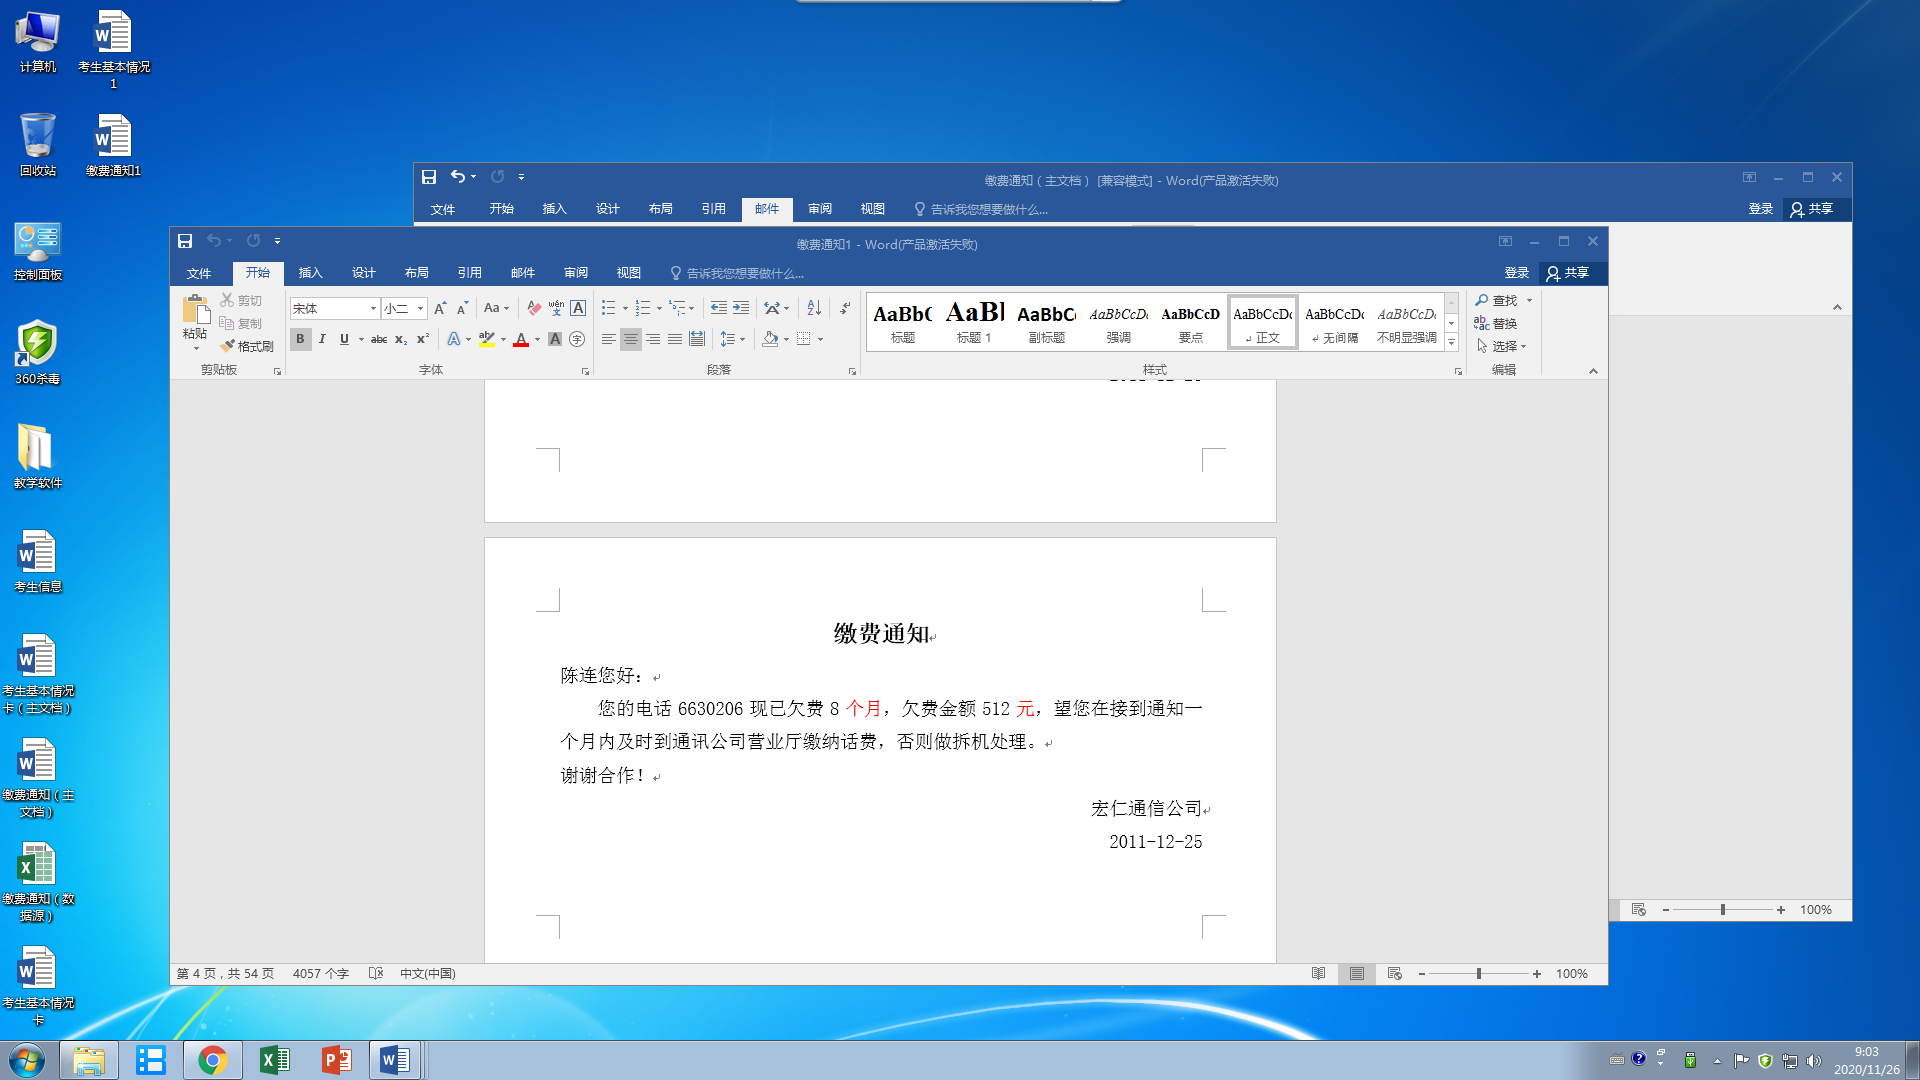Apply character border icon
Image resolution: width=1920 pixels, height=1080 pixels.
pos(578,308)
